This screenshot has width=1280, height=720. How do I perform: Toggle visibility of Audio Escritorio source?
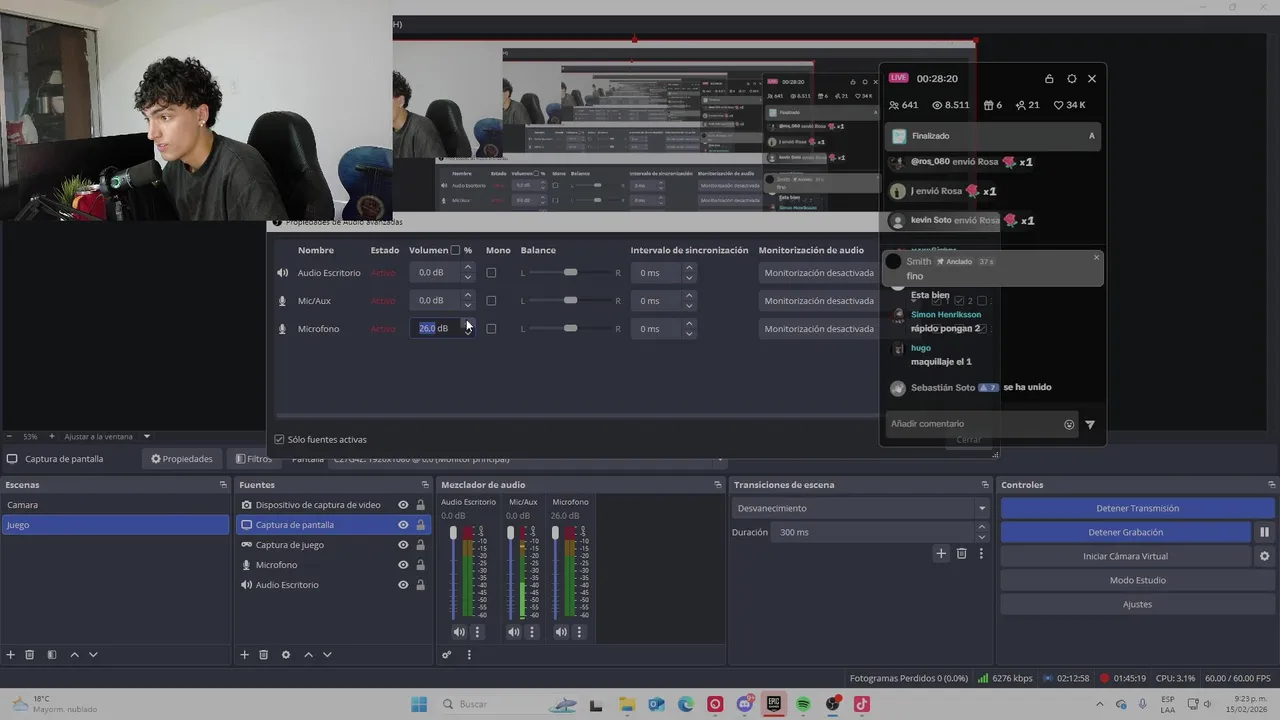pos(403,585)
